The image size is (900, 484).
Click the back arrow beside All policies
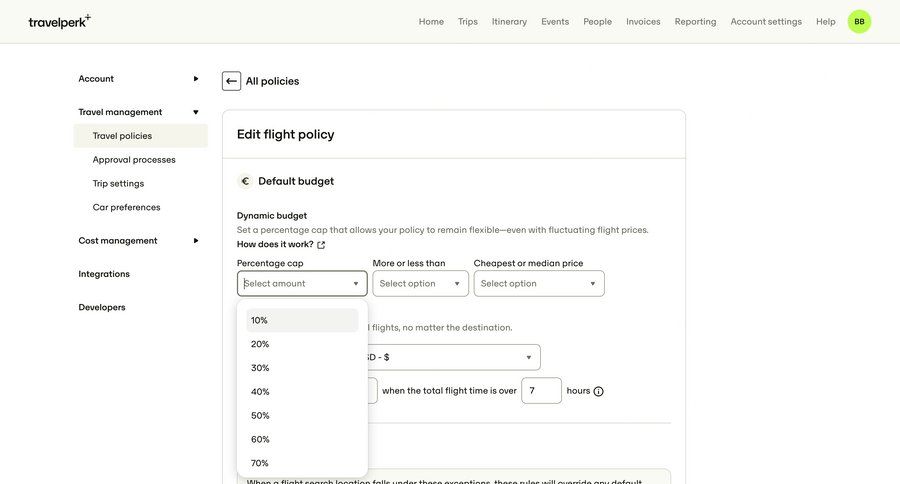click(231, 81)
